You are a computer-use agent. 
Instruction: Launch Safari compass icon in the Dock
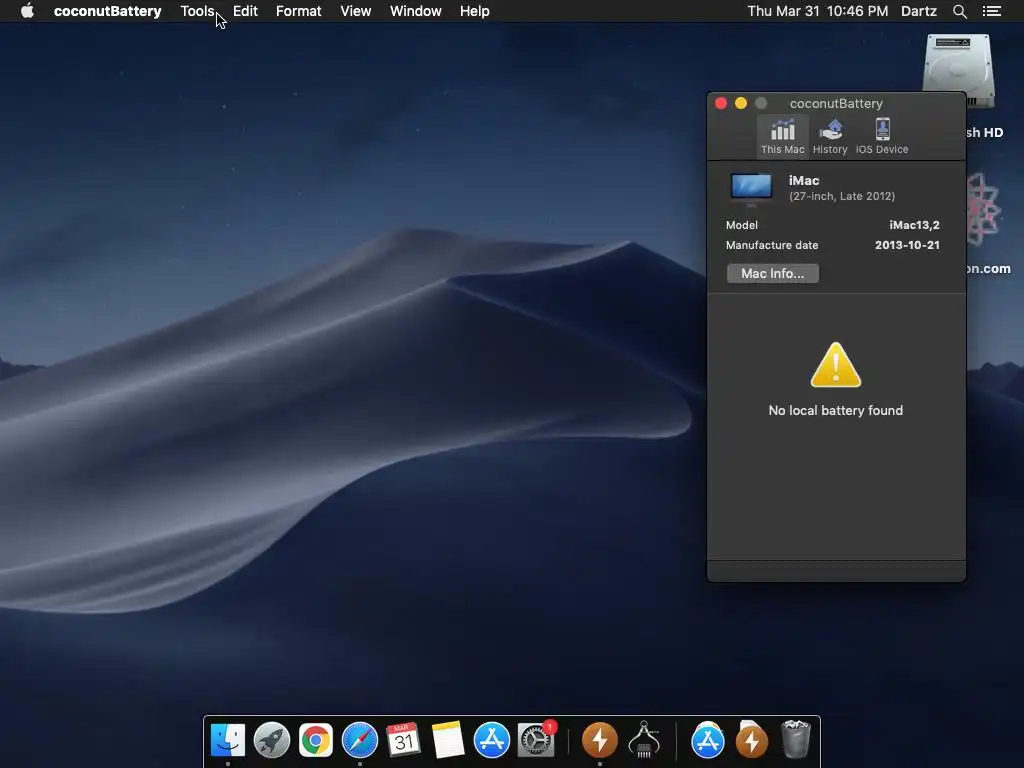[x=359, y=740]
